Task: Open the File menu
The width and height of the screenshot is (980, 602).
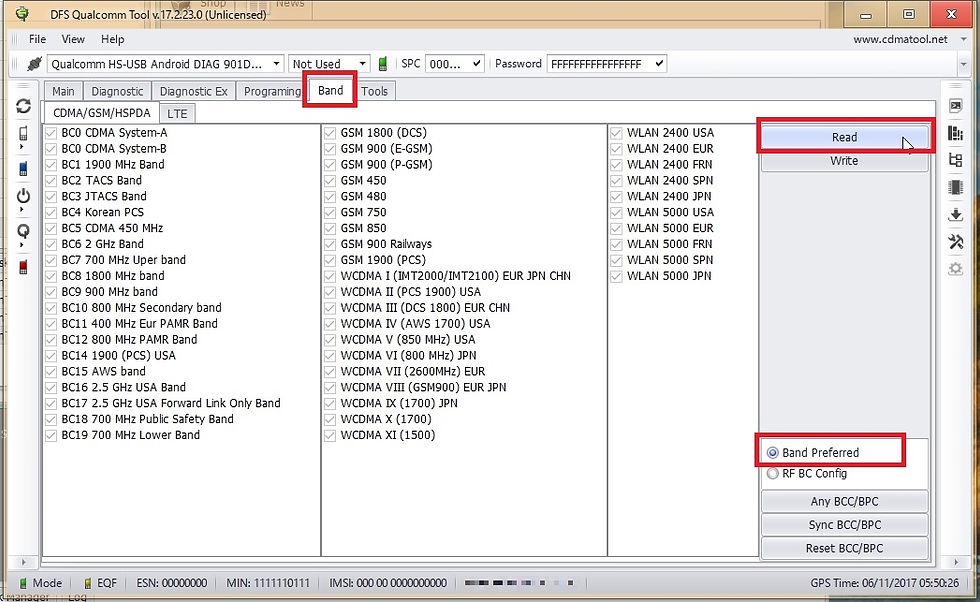Action: (38, 39)
